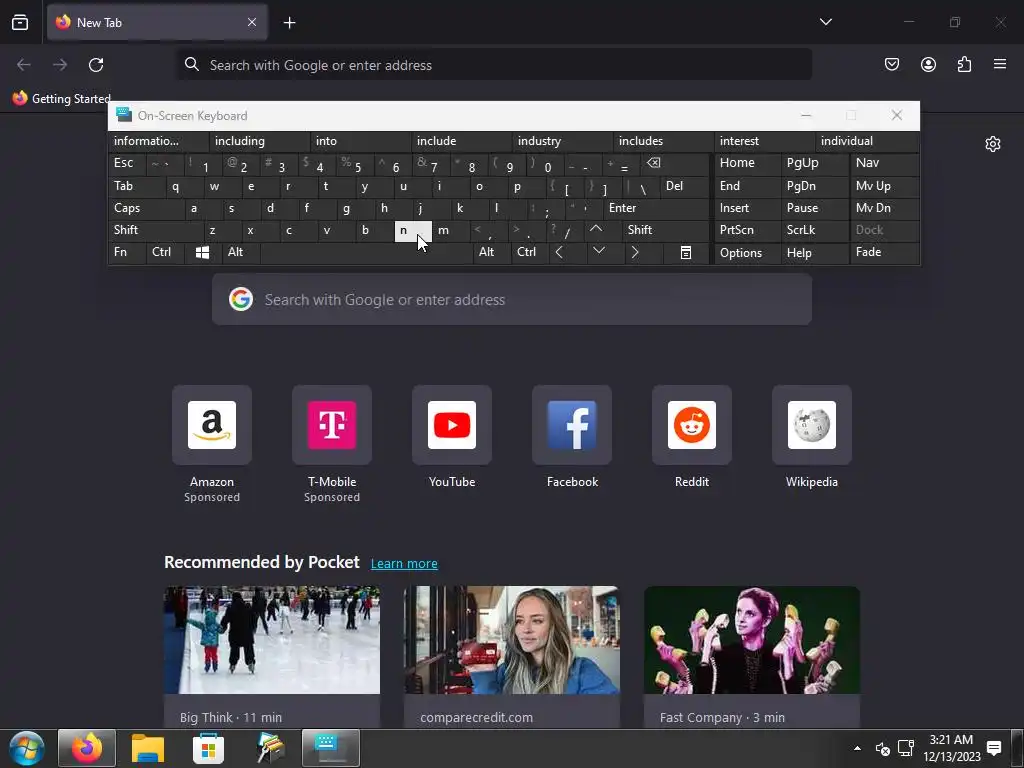The image size is (1024, 768).
Task: Open the Windows Start button
Action: click(x=27, y=748)
